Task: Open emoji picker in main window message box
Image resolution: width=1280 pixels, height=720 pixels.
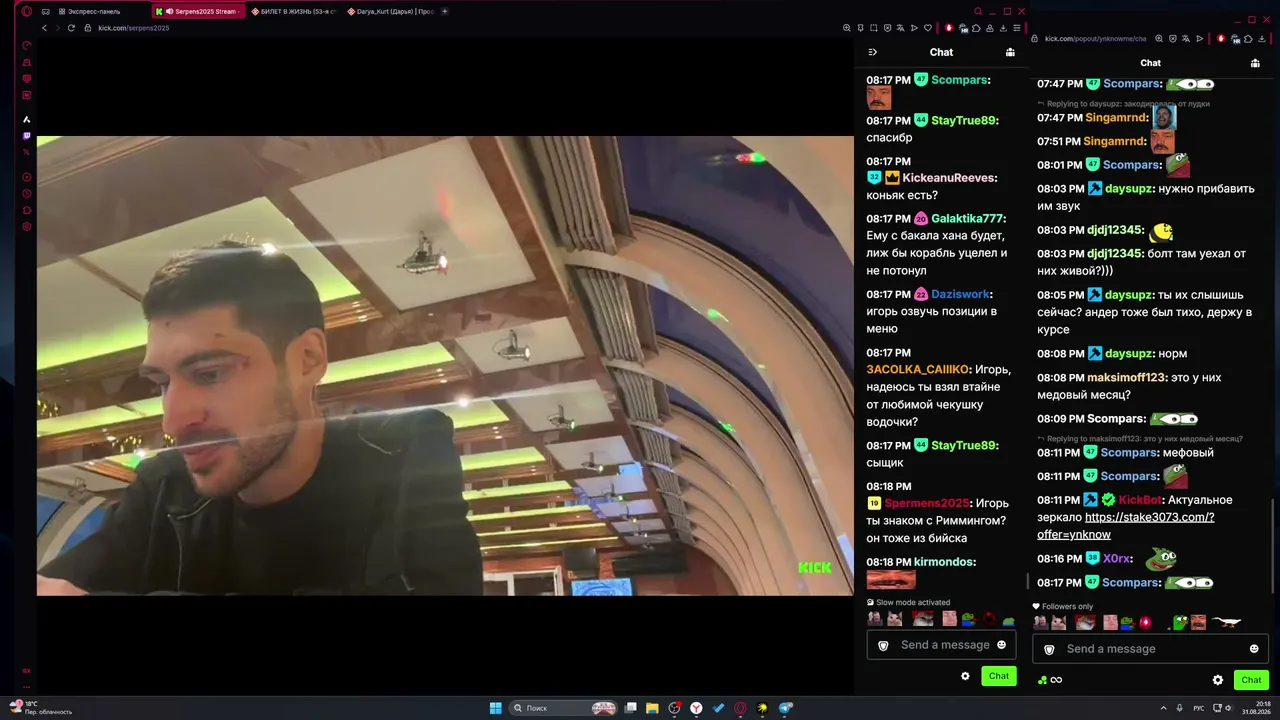Action: tap(1001, 645)
